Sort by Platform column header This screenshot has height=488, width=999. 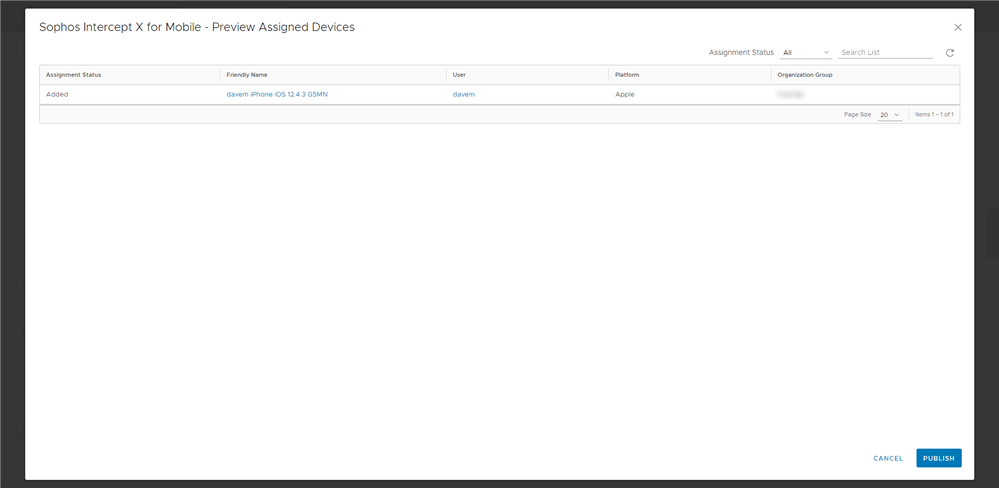tap(689, 75)
